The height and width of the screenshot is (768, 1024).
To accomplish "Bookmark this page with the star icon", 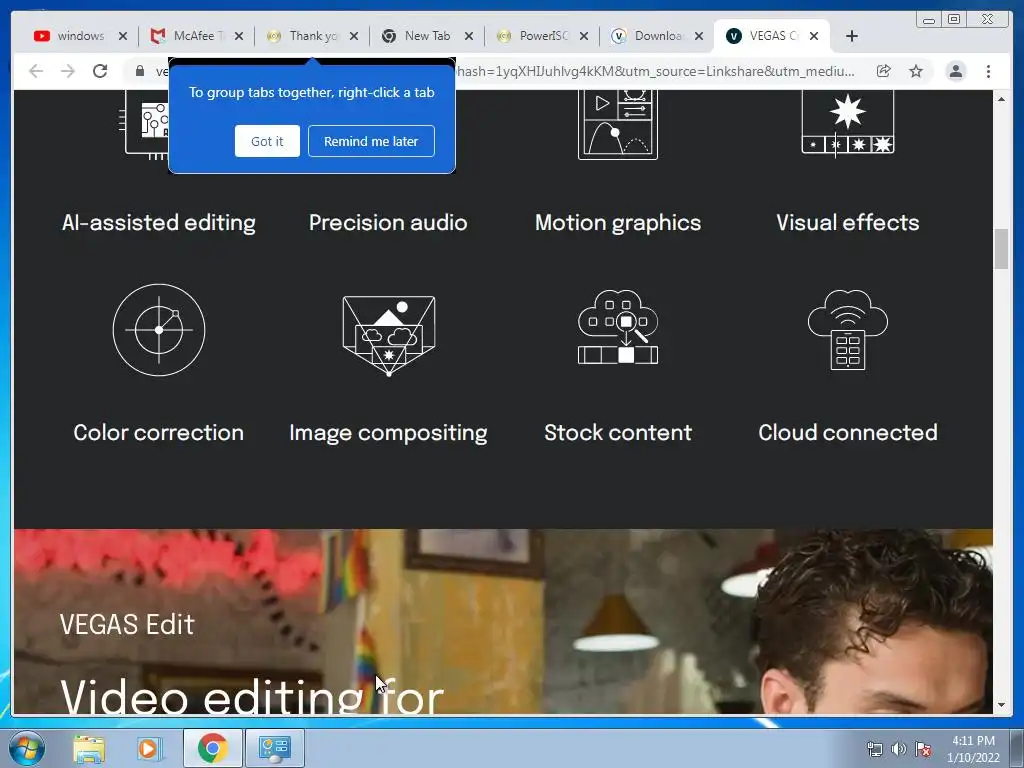I will click(x=916, y=71).
